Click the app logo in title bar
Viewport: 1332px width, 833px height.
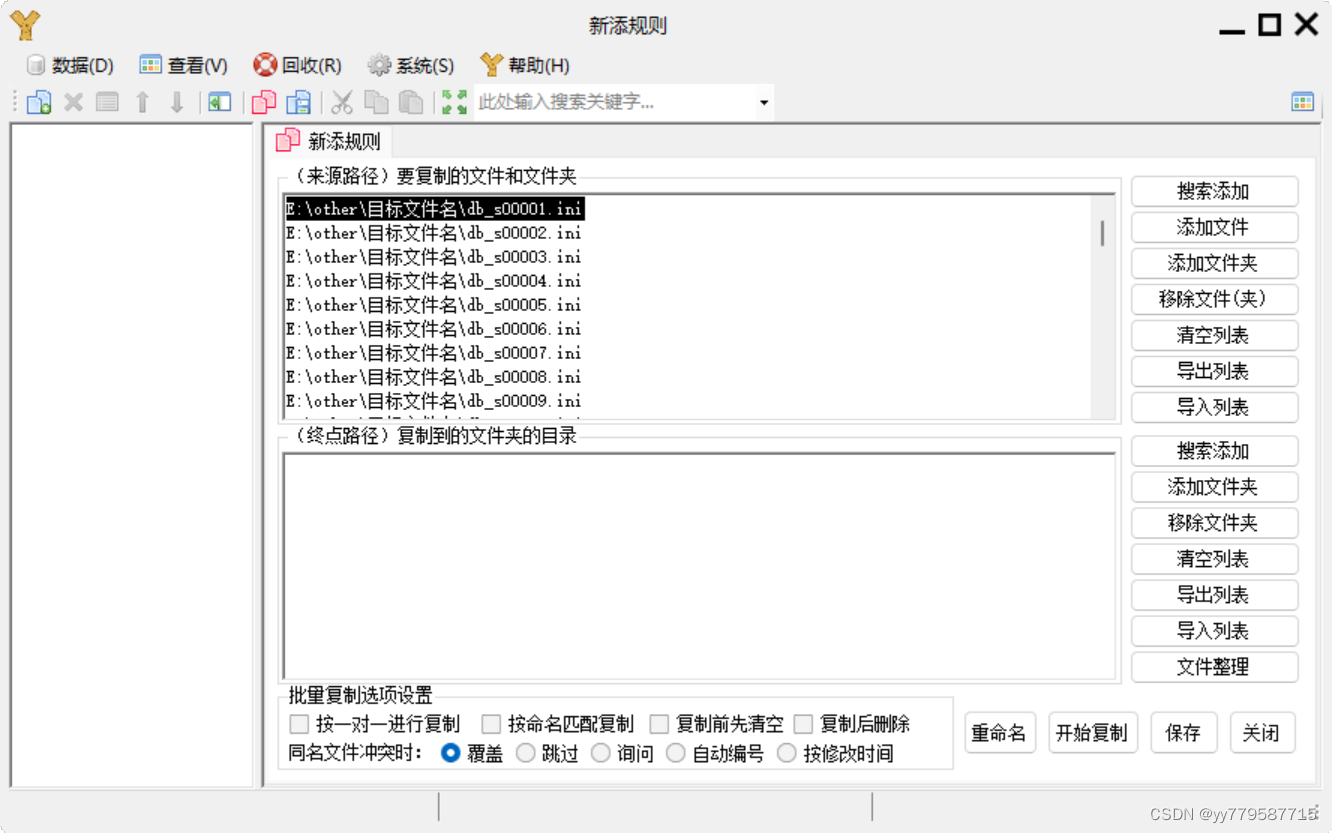(25, 25)
